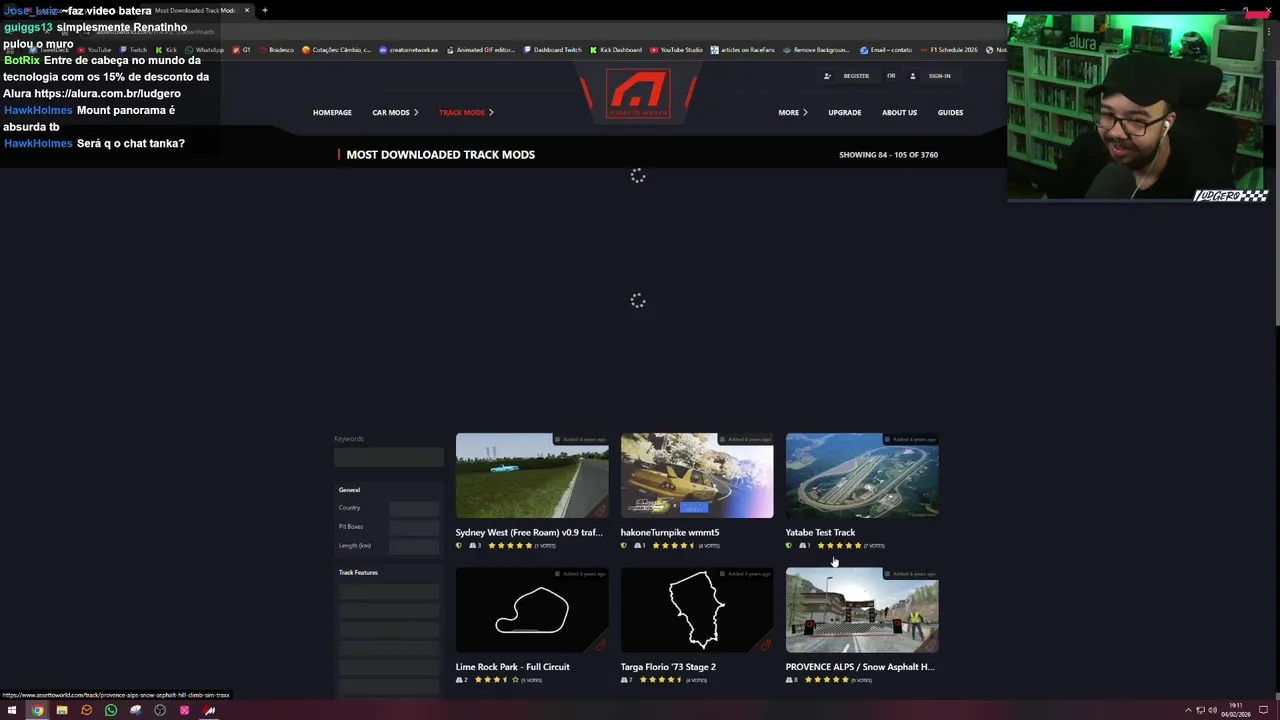Screen dimensions: 1280x720
Task: Click the Lime Rock Park - Full Circuit title
Action: (512, 667)
